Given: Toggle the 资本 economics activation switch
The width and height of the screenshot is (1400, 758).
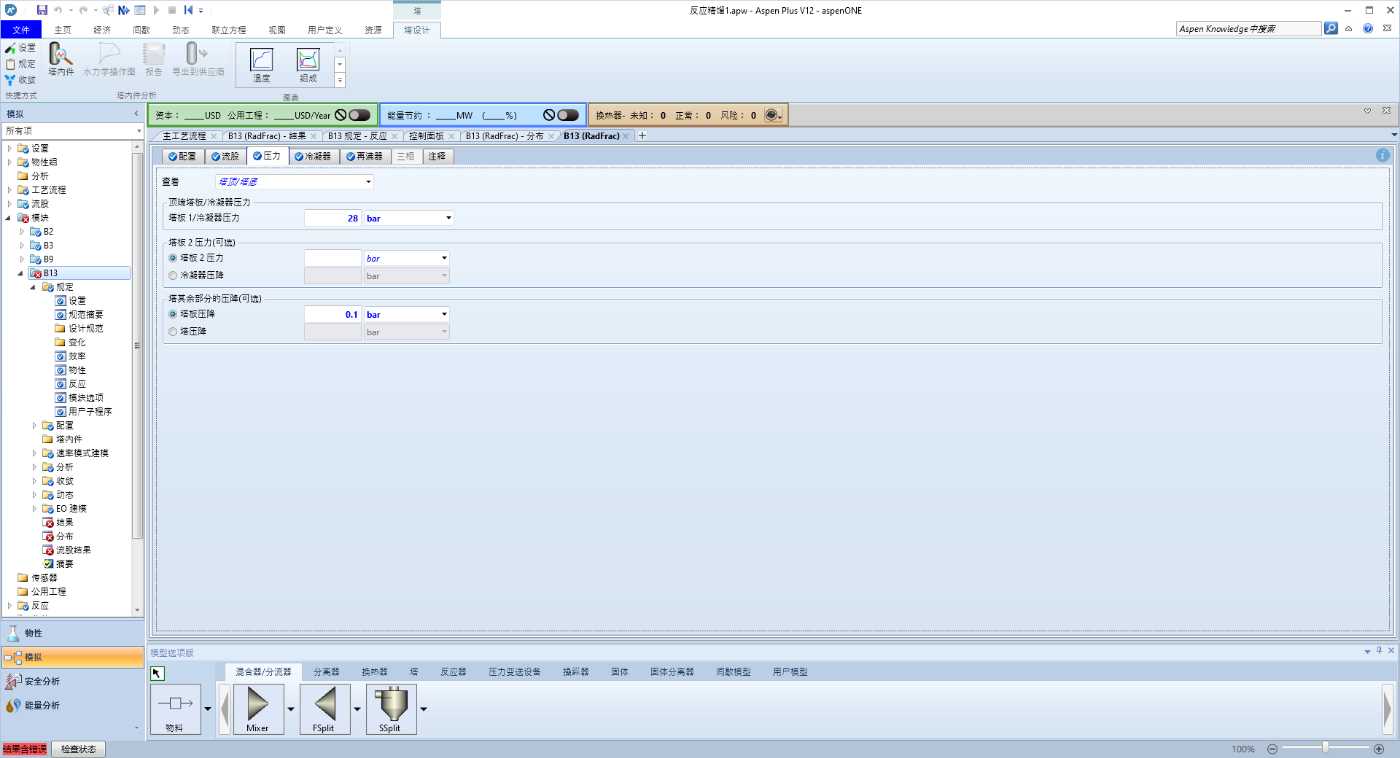Looking at the screenshot, I should pos(358,115).
